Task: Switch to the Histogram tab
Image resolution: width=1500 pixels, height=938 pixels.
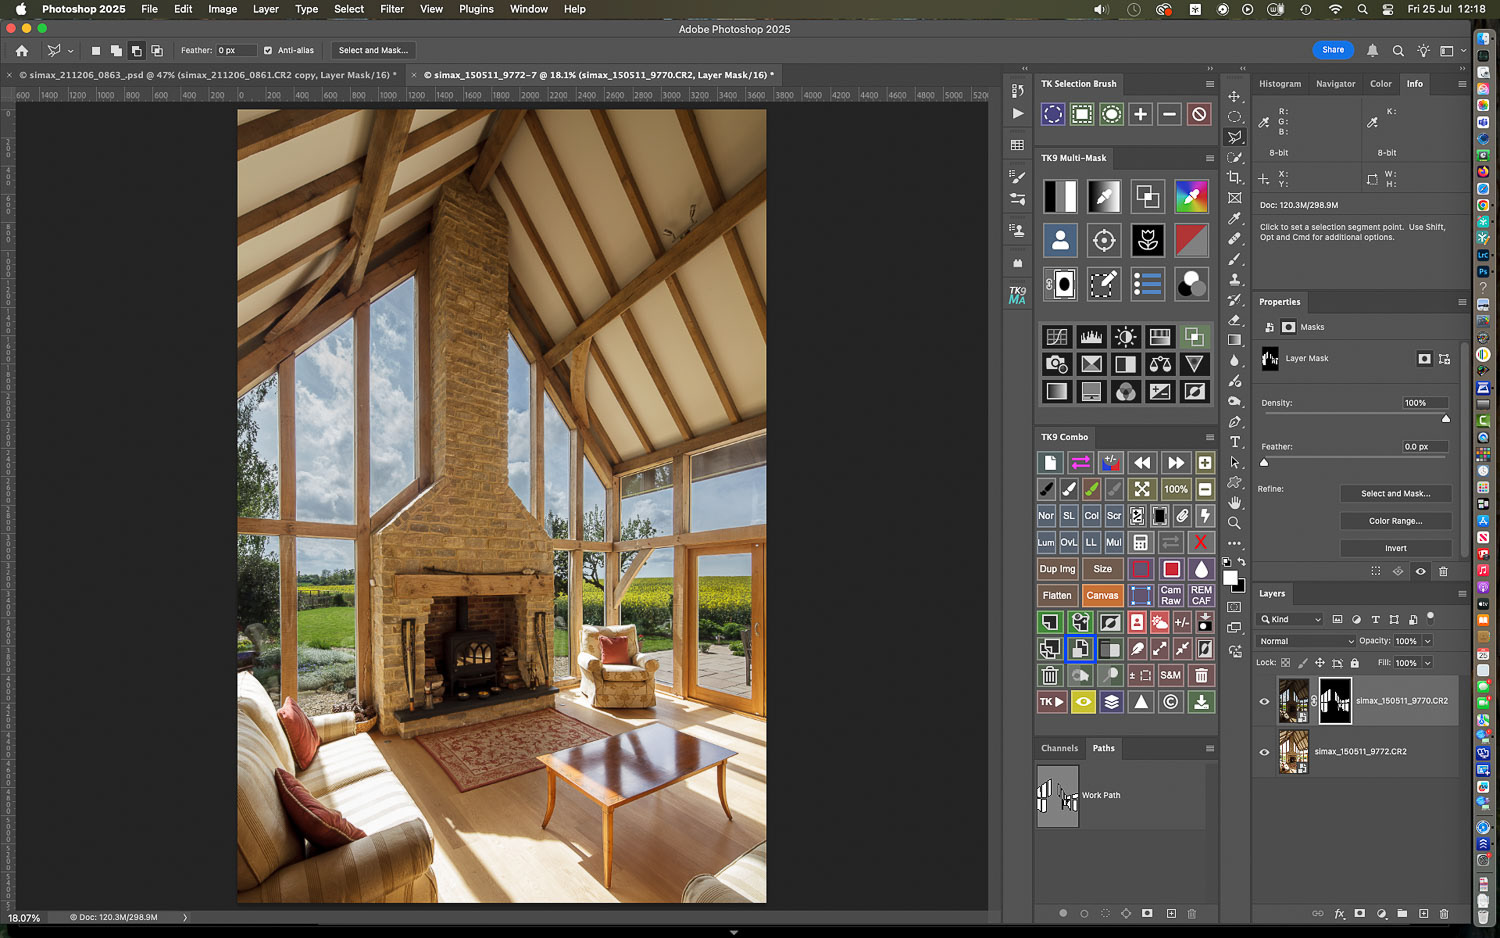Action: pyautogui.click(x=1280, y=84)
